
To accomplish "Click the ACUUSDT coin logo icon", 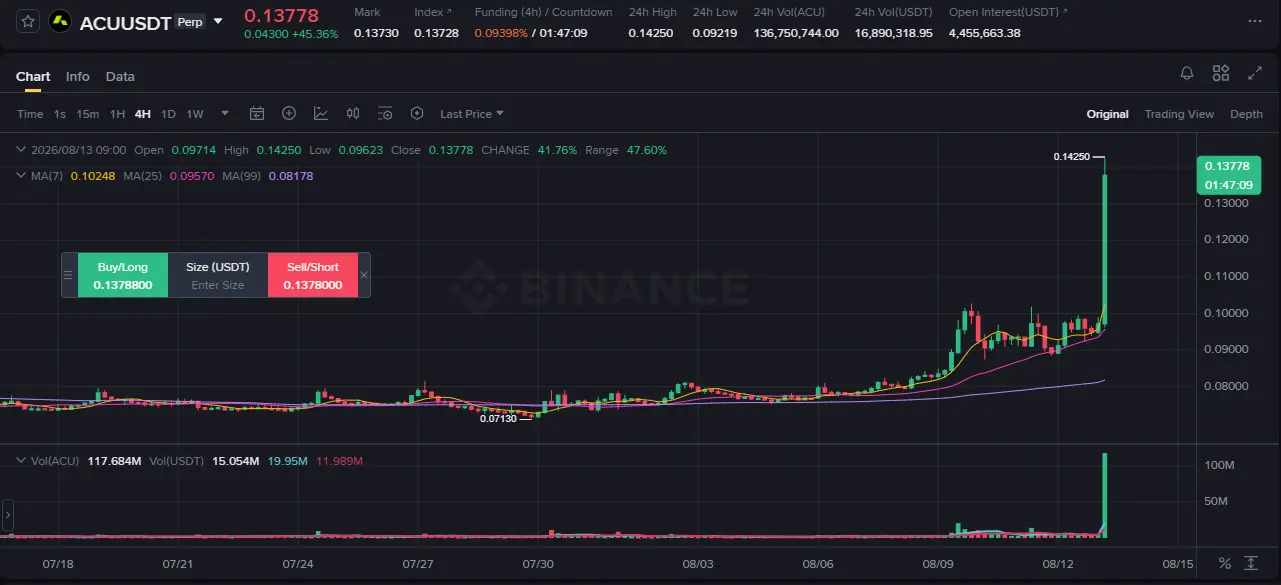I will click(x=59, y=21).
